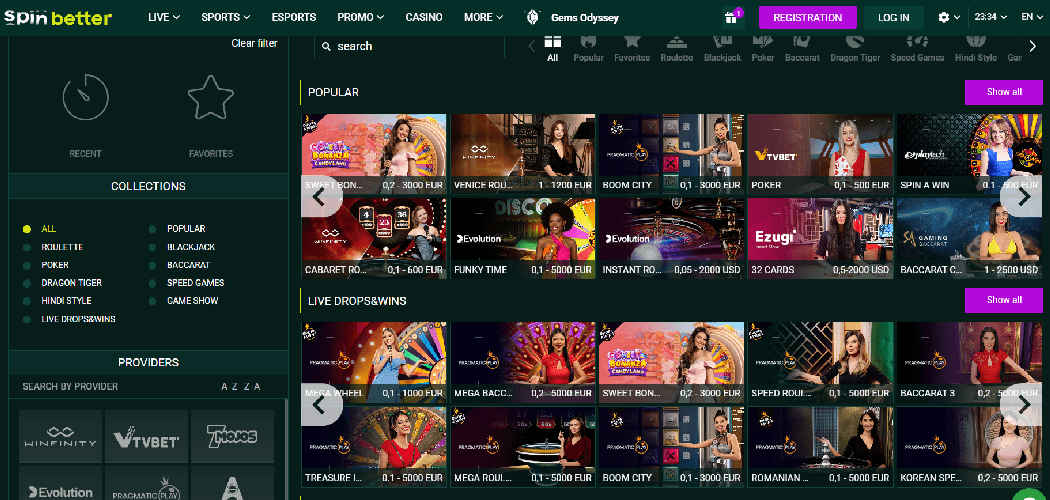Open the Casino menu item
The image size is (1050, 500).
pos(424,17)
